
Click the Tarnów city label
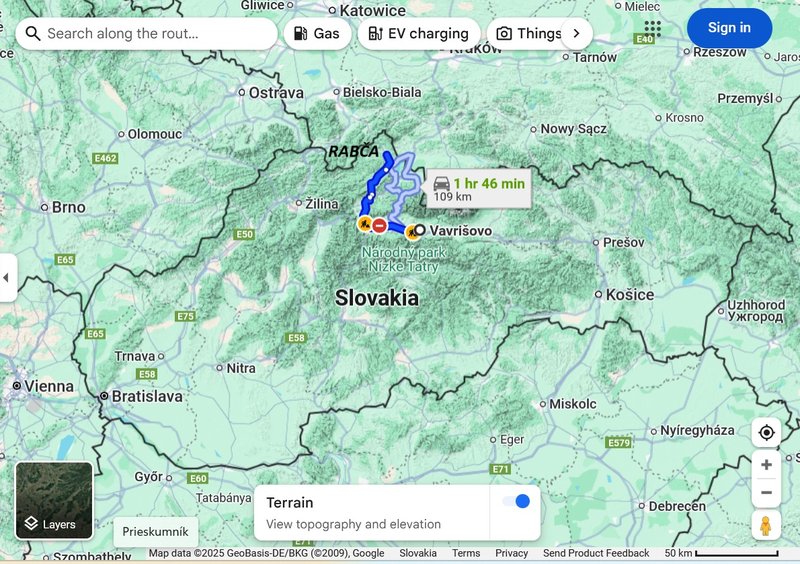594,57
